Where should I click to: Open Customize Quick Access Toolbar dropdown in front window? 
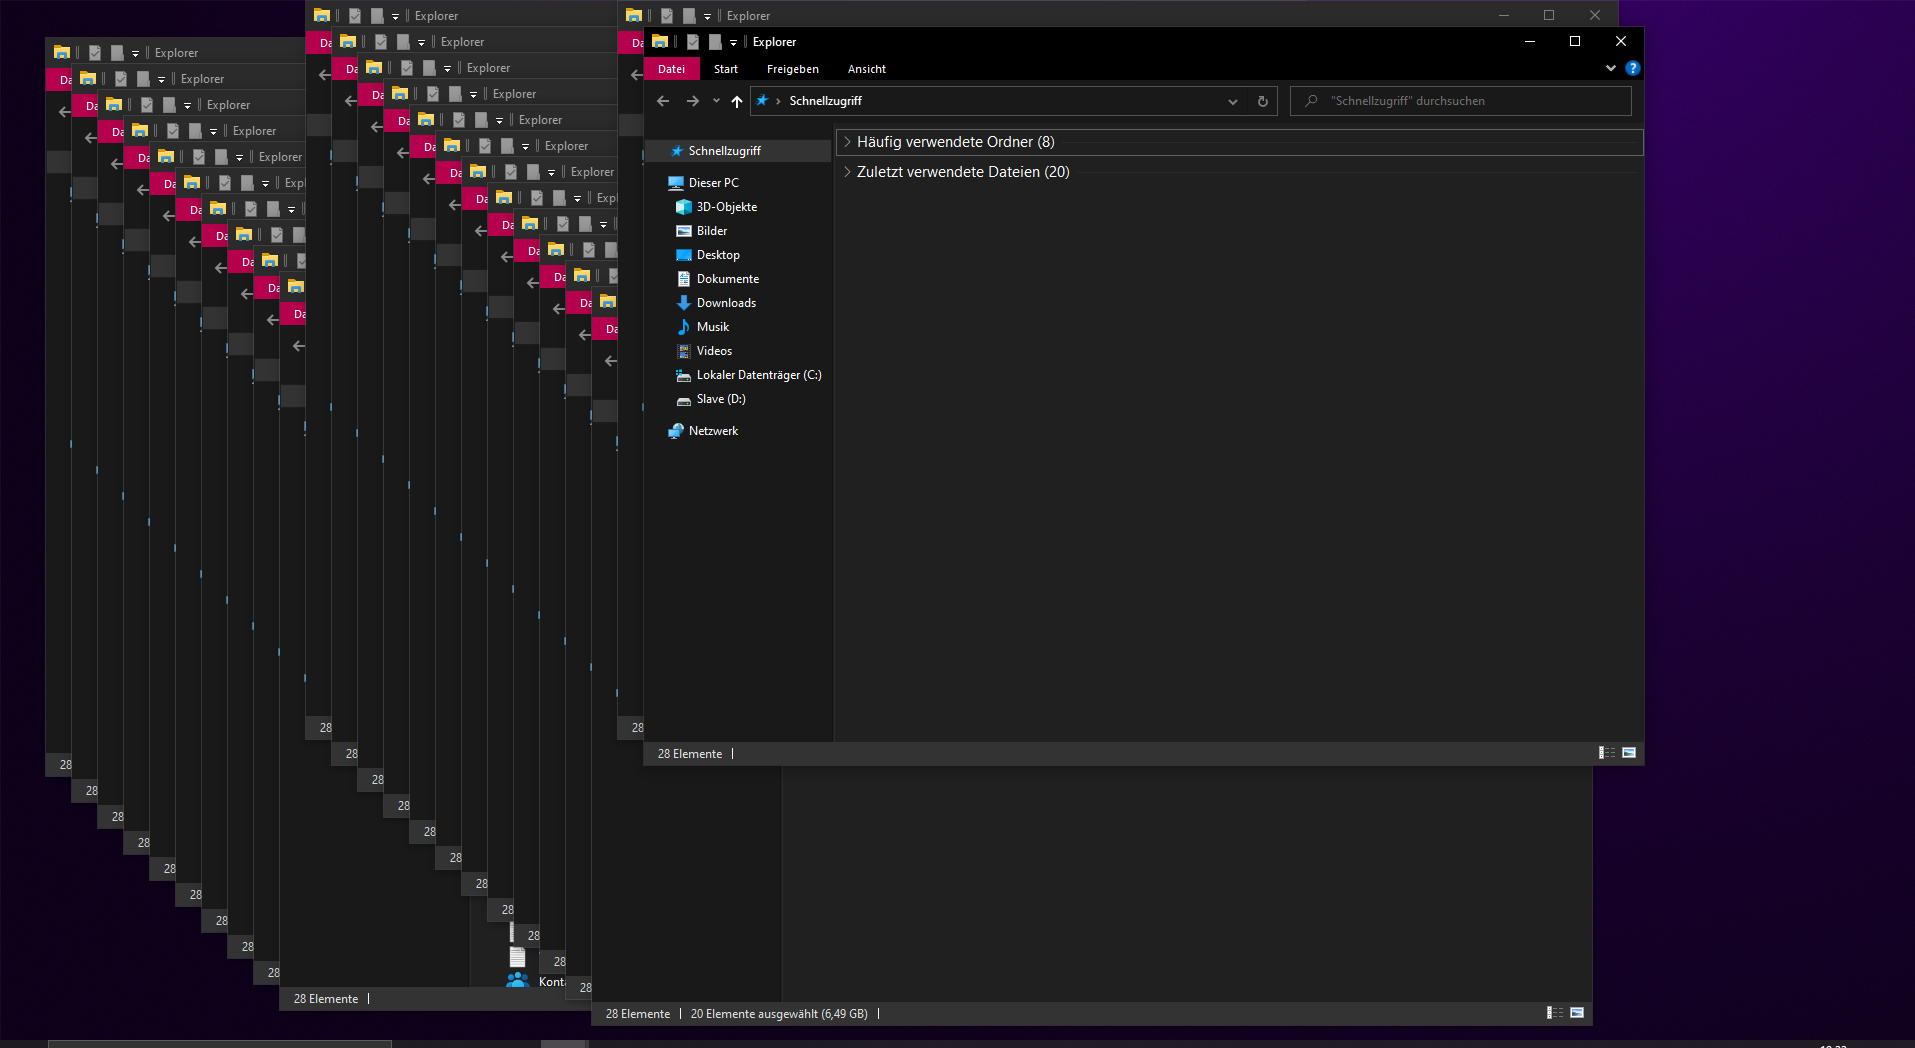[733, 43]
